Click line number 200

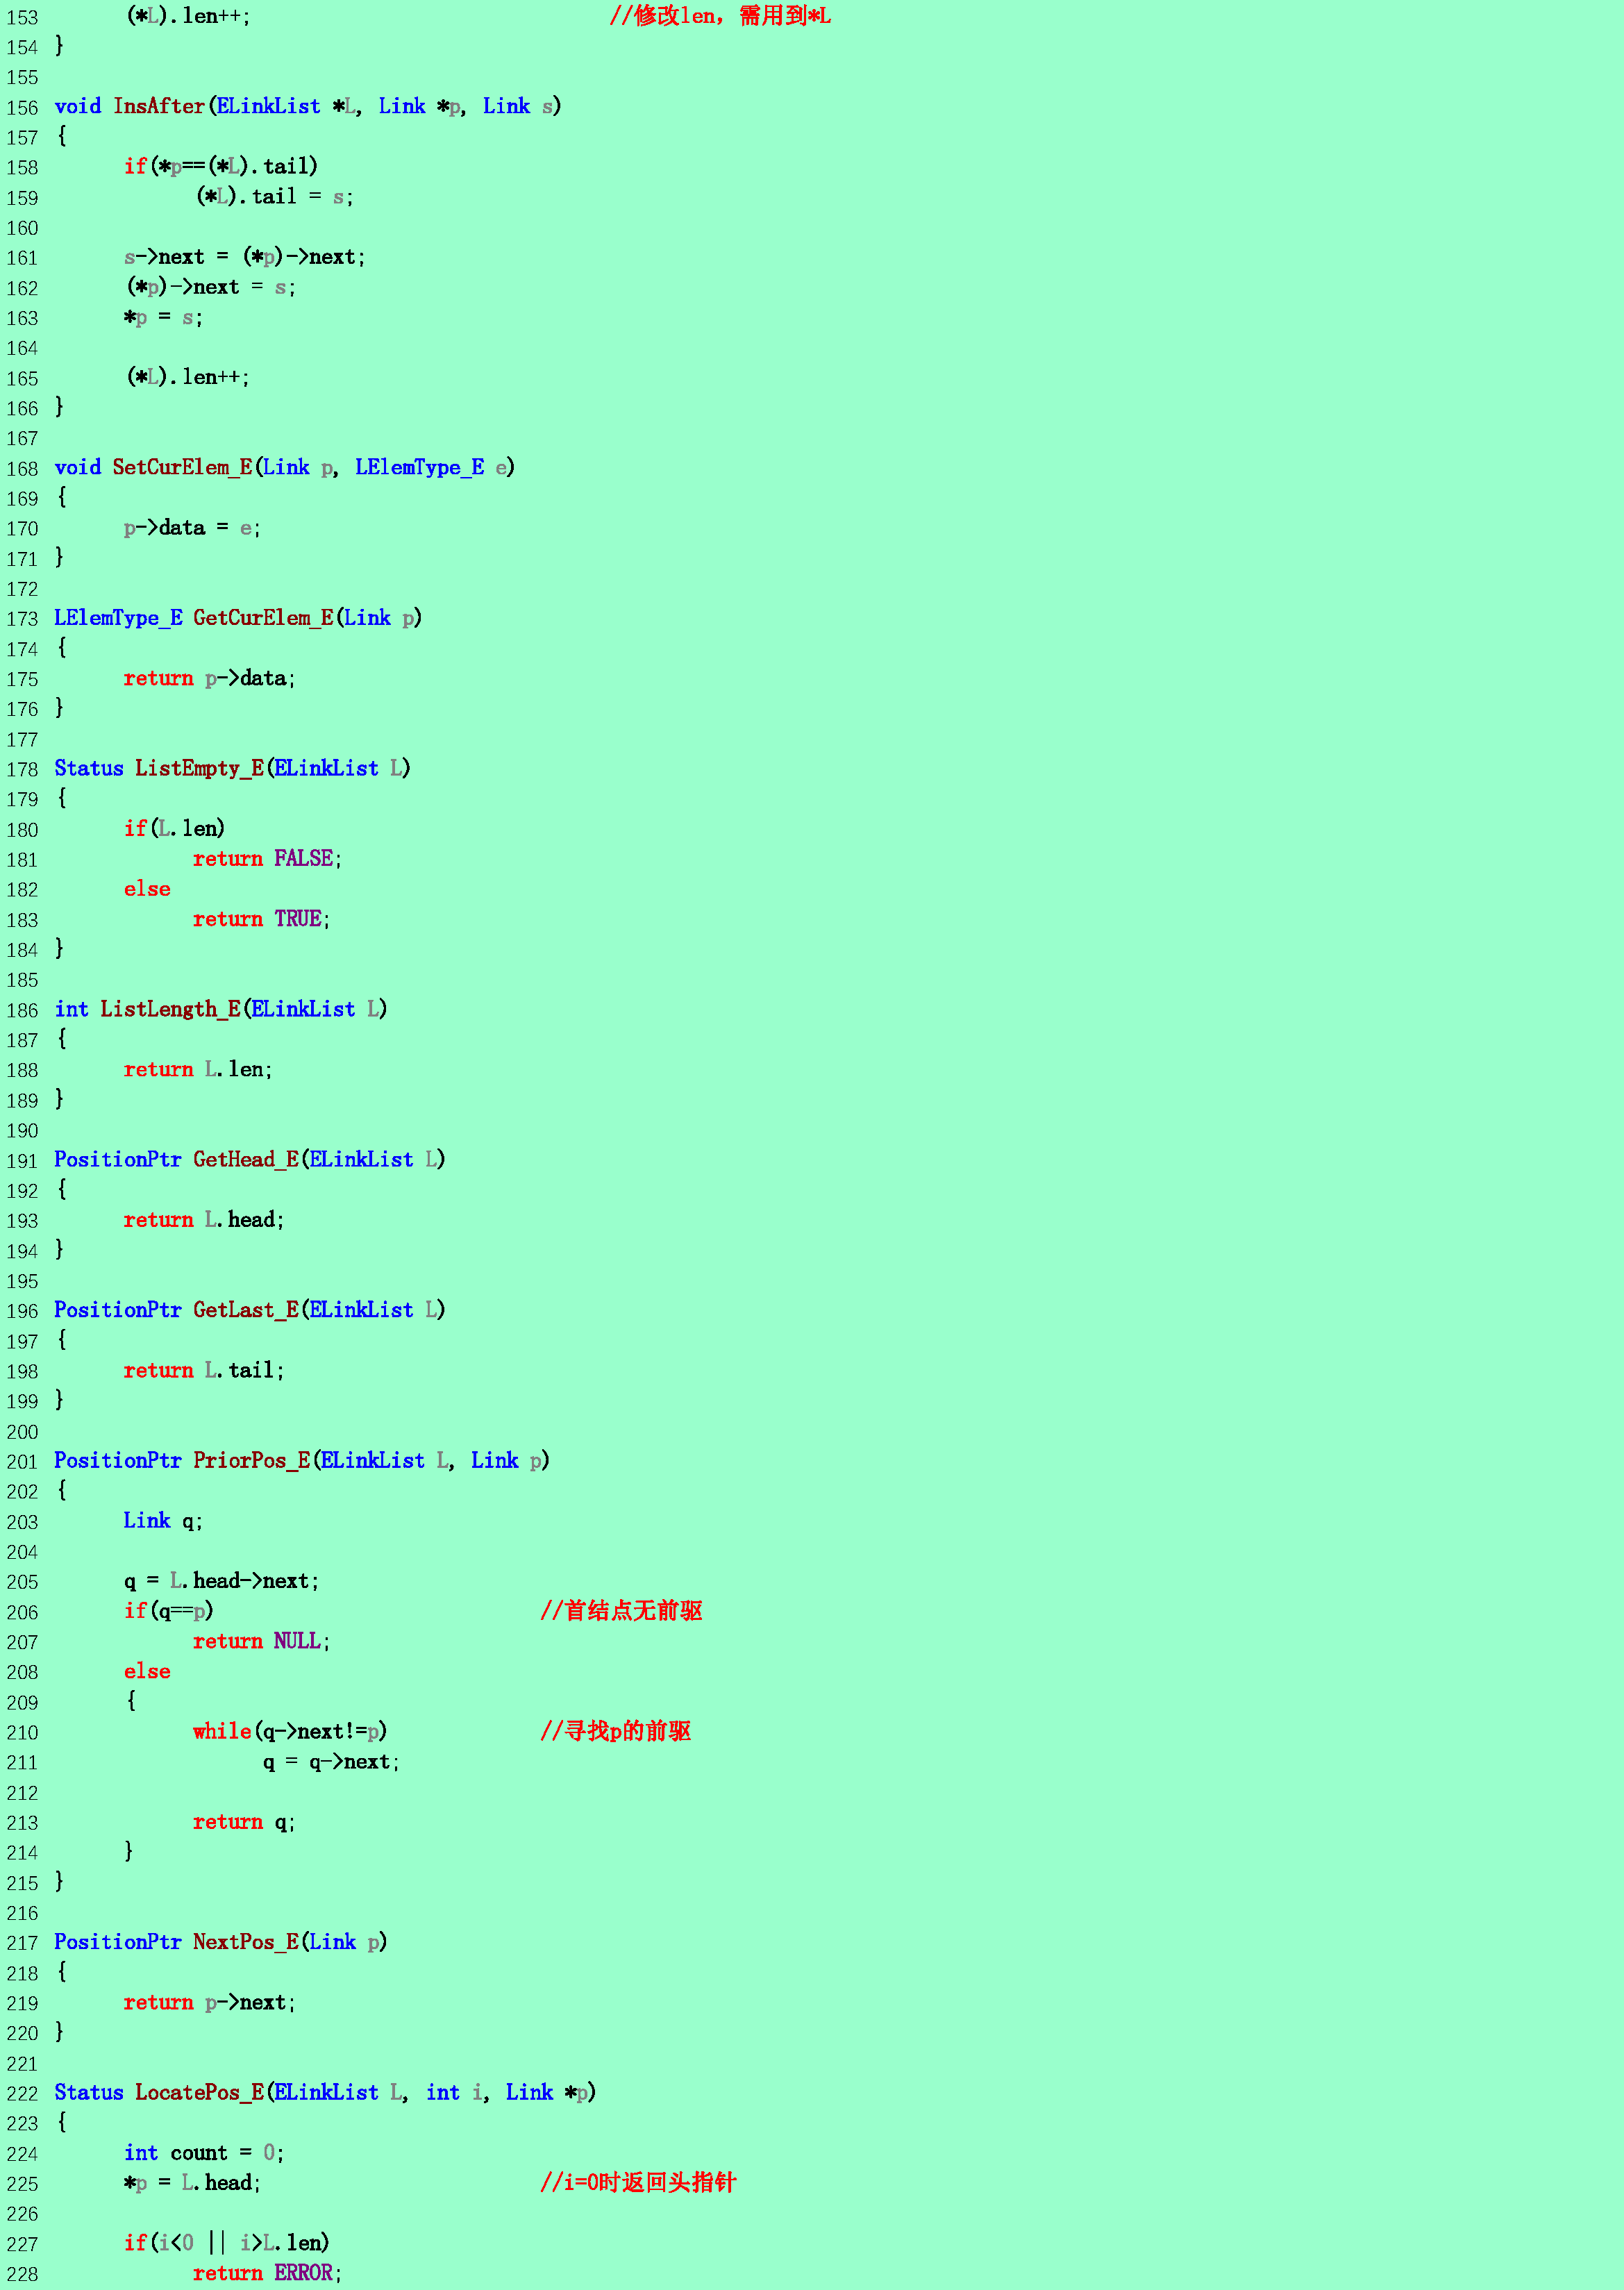[22, 1432]
